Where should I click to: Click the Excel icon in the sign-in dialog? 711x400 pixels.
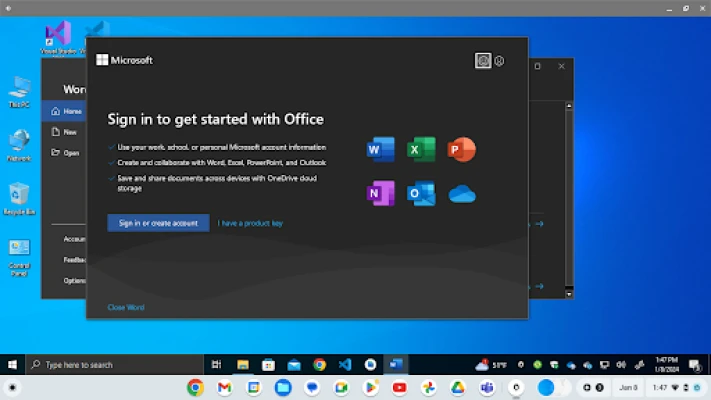421,150
